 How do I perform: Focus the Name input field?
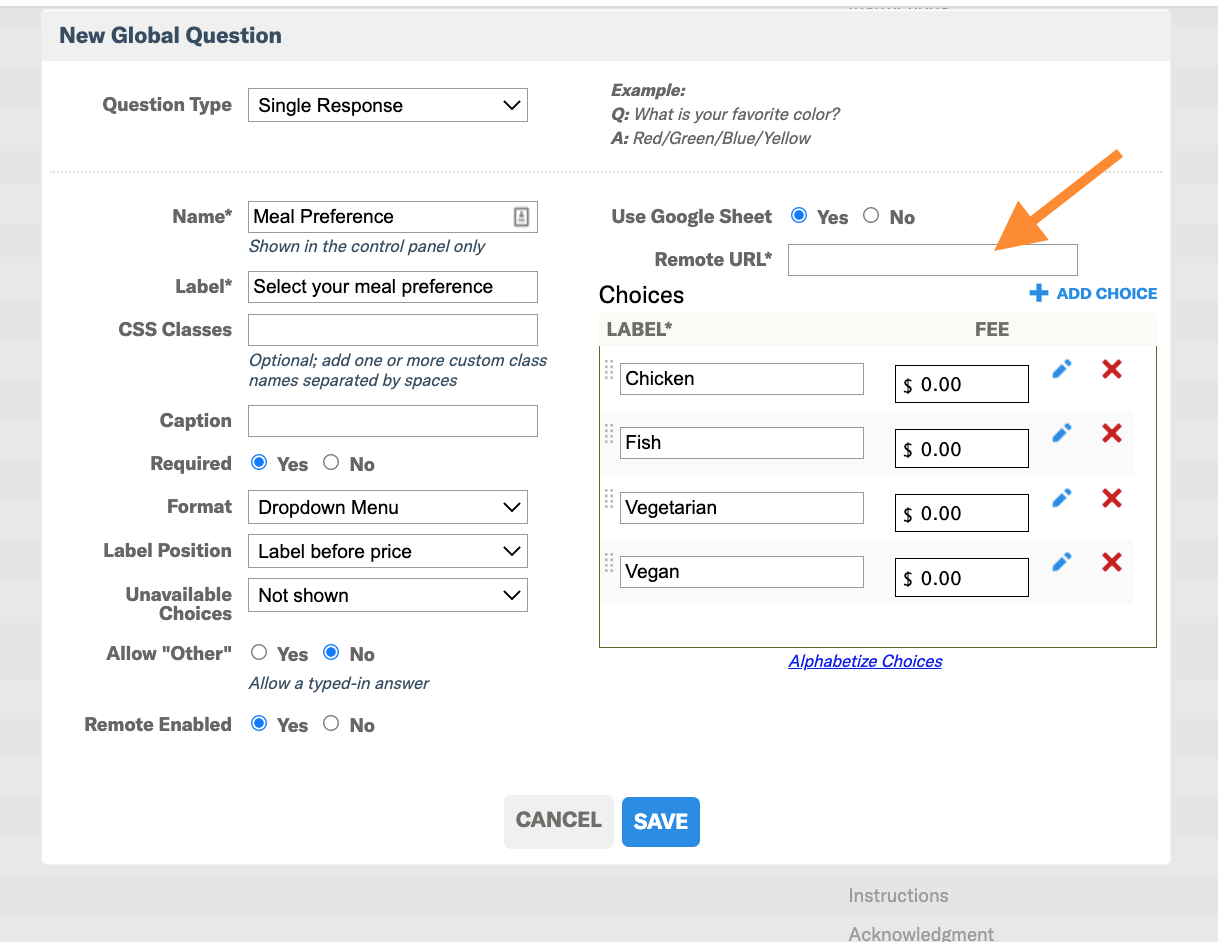coord(393,217)
